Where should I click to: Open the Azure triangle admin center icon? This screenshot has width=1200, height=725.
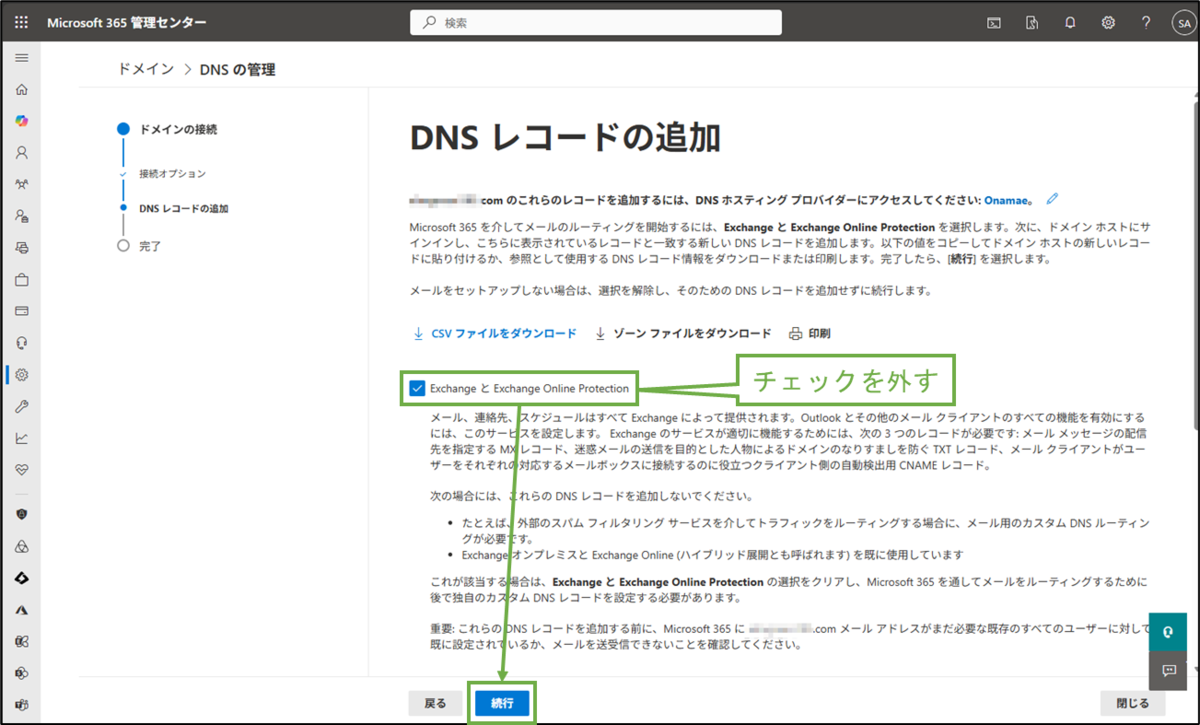[21, 610]
